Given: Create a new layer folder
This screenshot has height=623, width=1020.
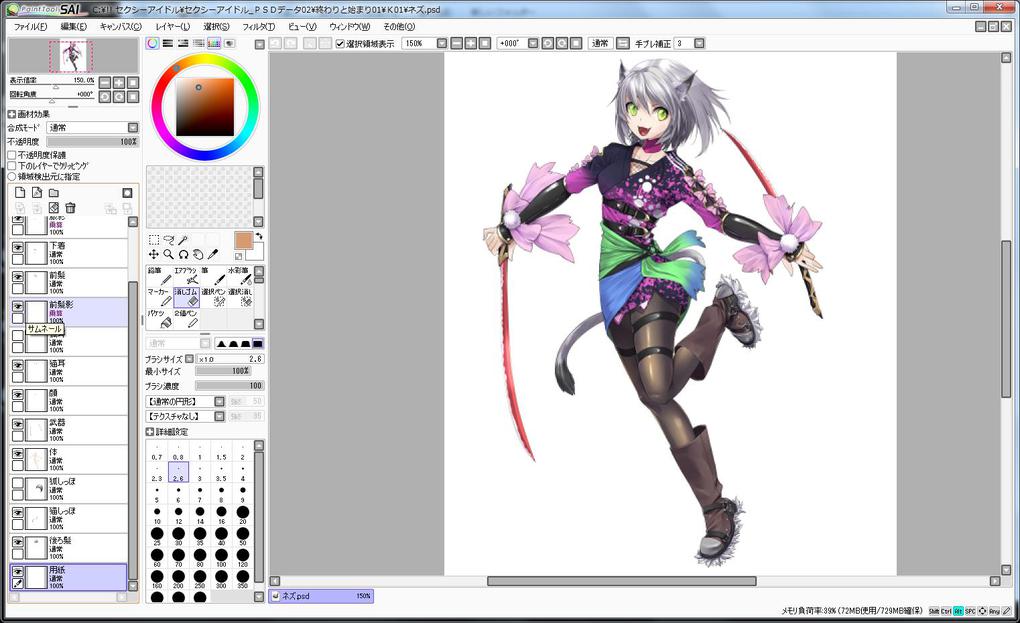Looking at the screenshot, I should coord(54,192).
